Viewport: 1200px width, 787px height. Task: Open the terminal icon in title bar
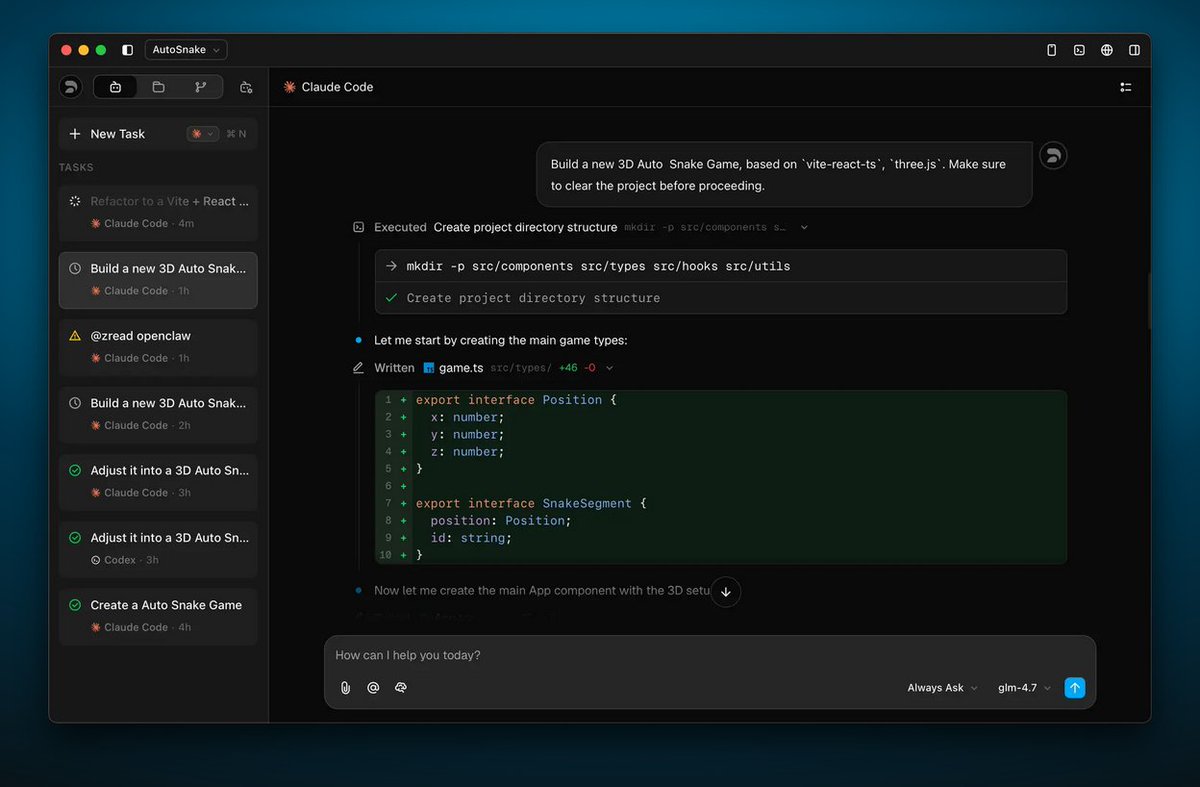click(1079, 50)
